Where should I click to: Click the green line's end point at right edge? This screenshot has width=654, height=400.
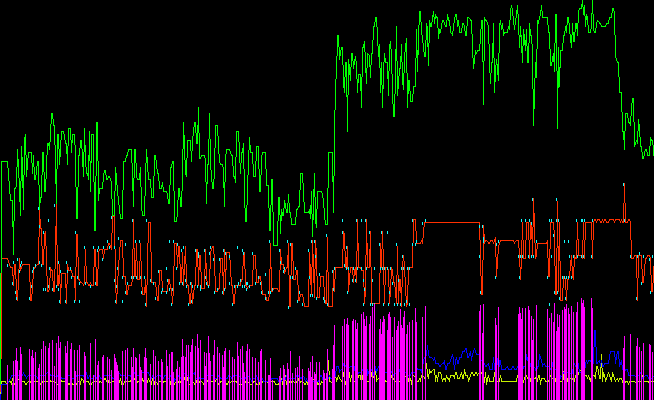651,150
